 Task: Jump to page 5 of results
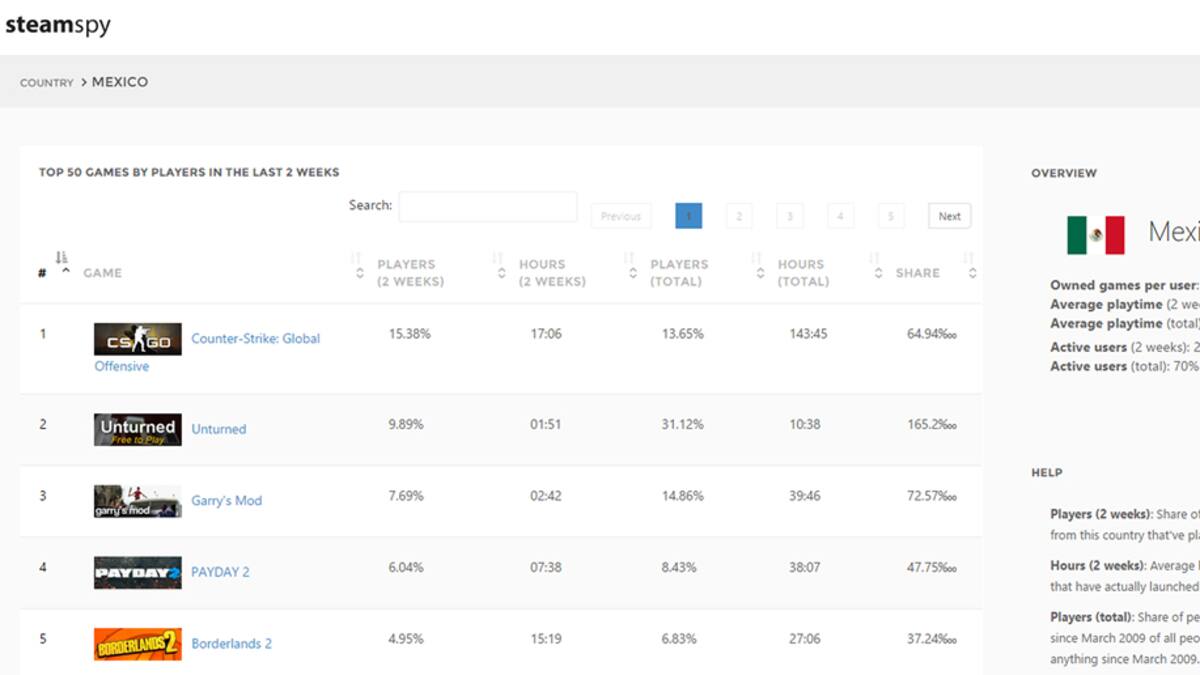[x=891, y=216]
